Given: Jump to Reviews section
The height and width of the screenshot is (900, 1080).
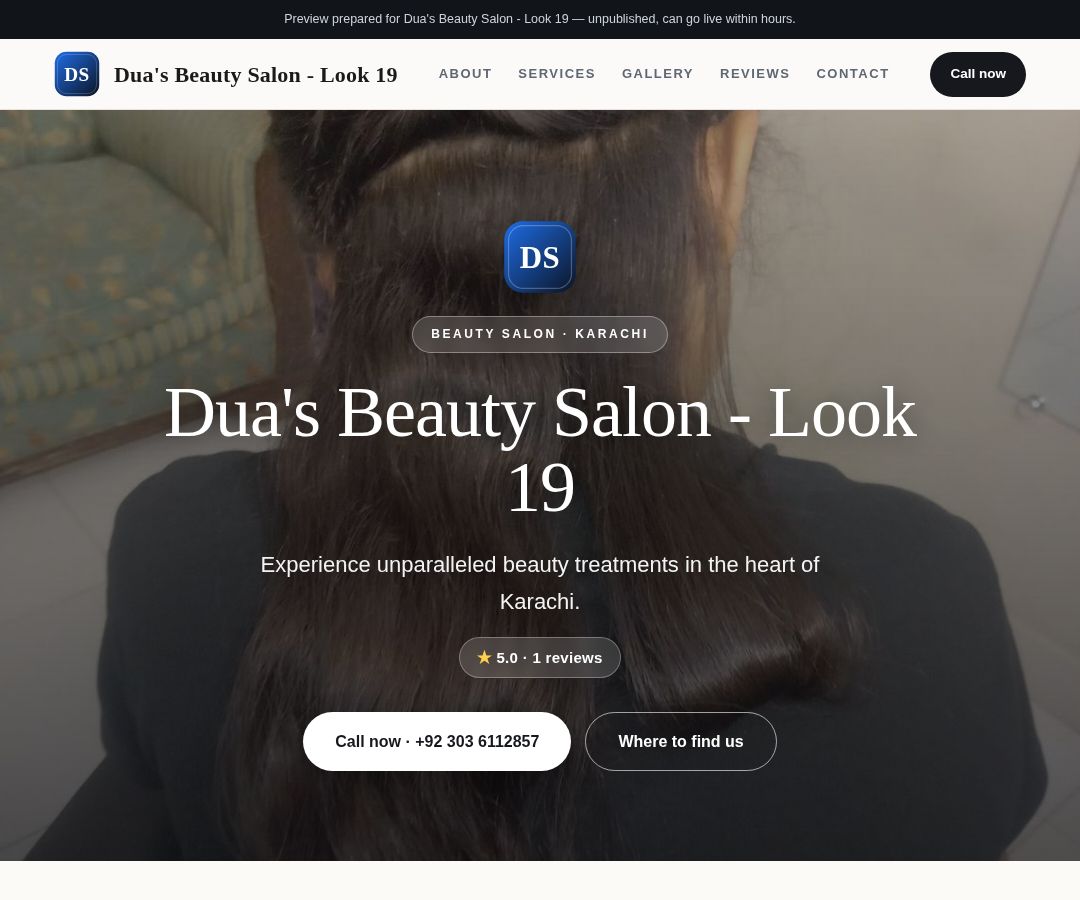Looking at the screenshot, I should point(754,74).
